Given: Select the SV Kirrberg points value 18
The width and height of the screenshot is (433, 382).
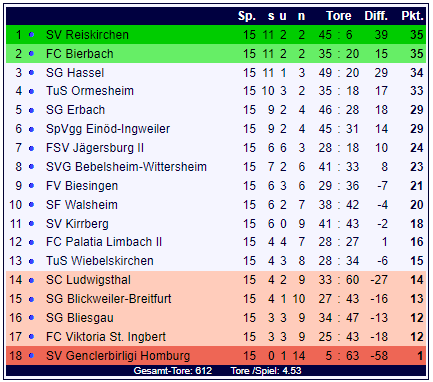Looking at the screenshot, I should click(417, 224).
